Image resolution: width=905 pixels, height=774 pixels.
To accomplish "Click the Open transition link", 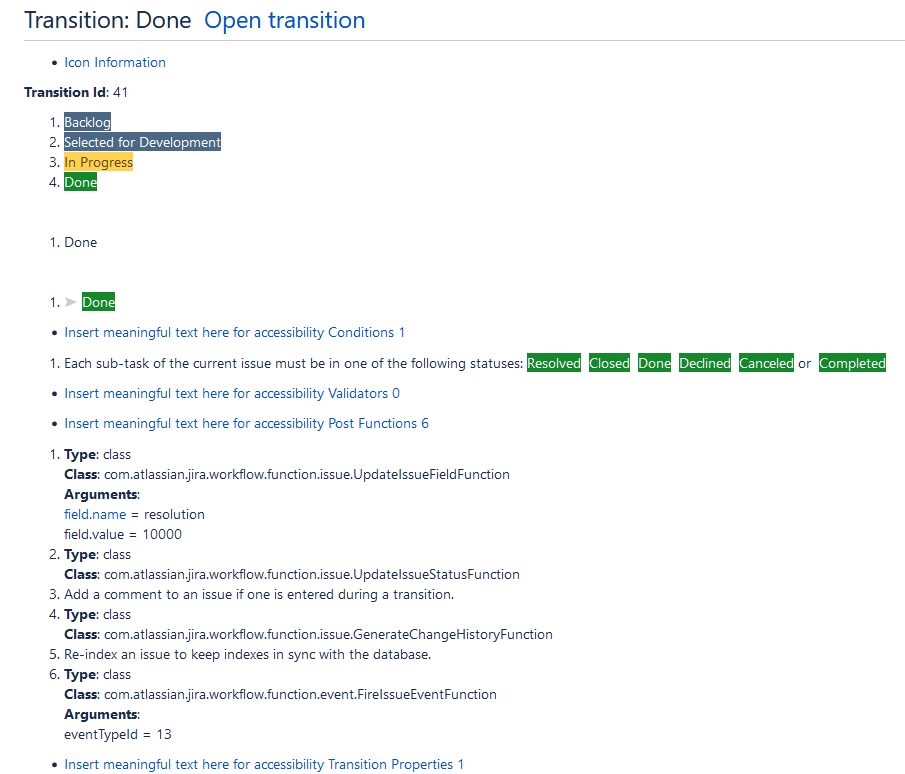I will click(284, 20).
